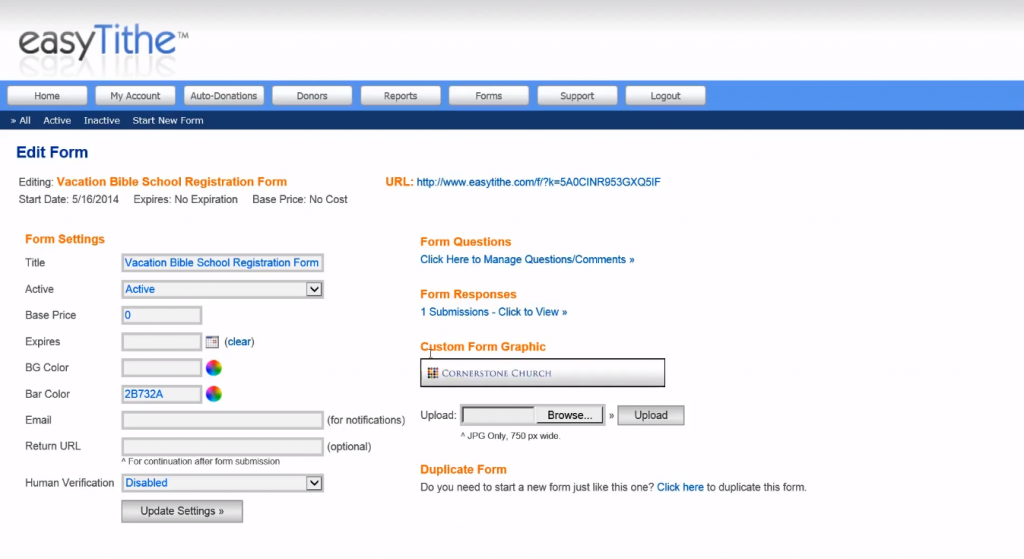The width and height of the screenshot is (1024, 559).
Task: Switch to the Inactive forms tab
Action: [102, 121]
